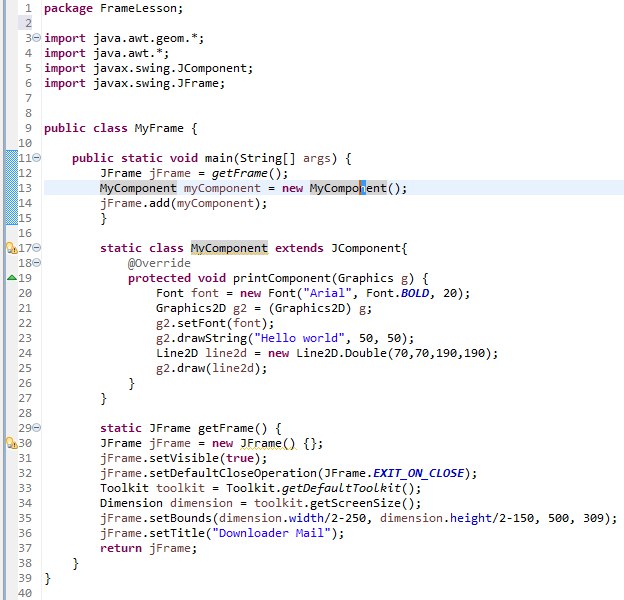Screen dimensions: 624x600
Task: Click the green override indicator on line 19
Action: pos(12,278)
